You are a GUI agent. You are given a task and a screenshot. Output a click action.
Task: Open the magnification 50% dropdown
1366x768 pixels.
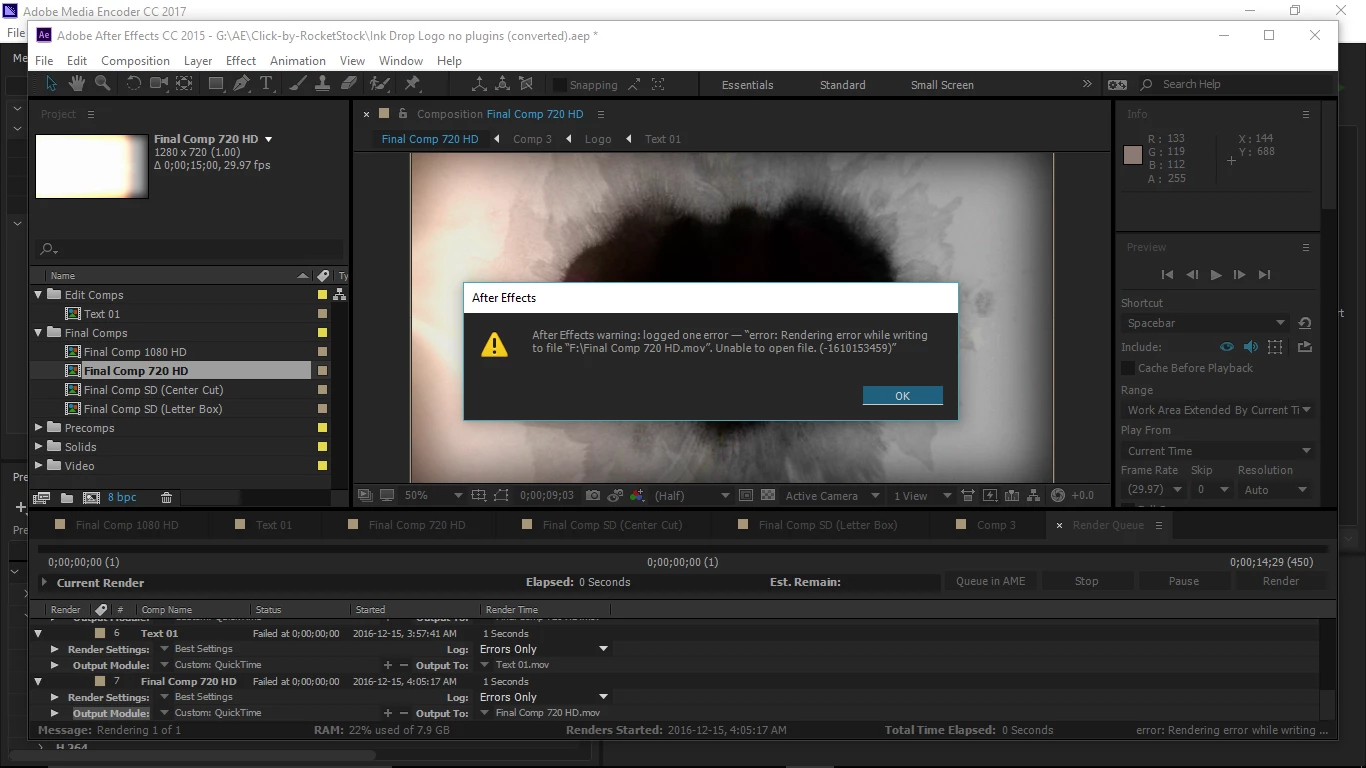click(434, 495)
